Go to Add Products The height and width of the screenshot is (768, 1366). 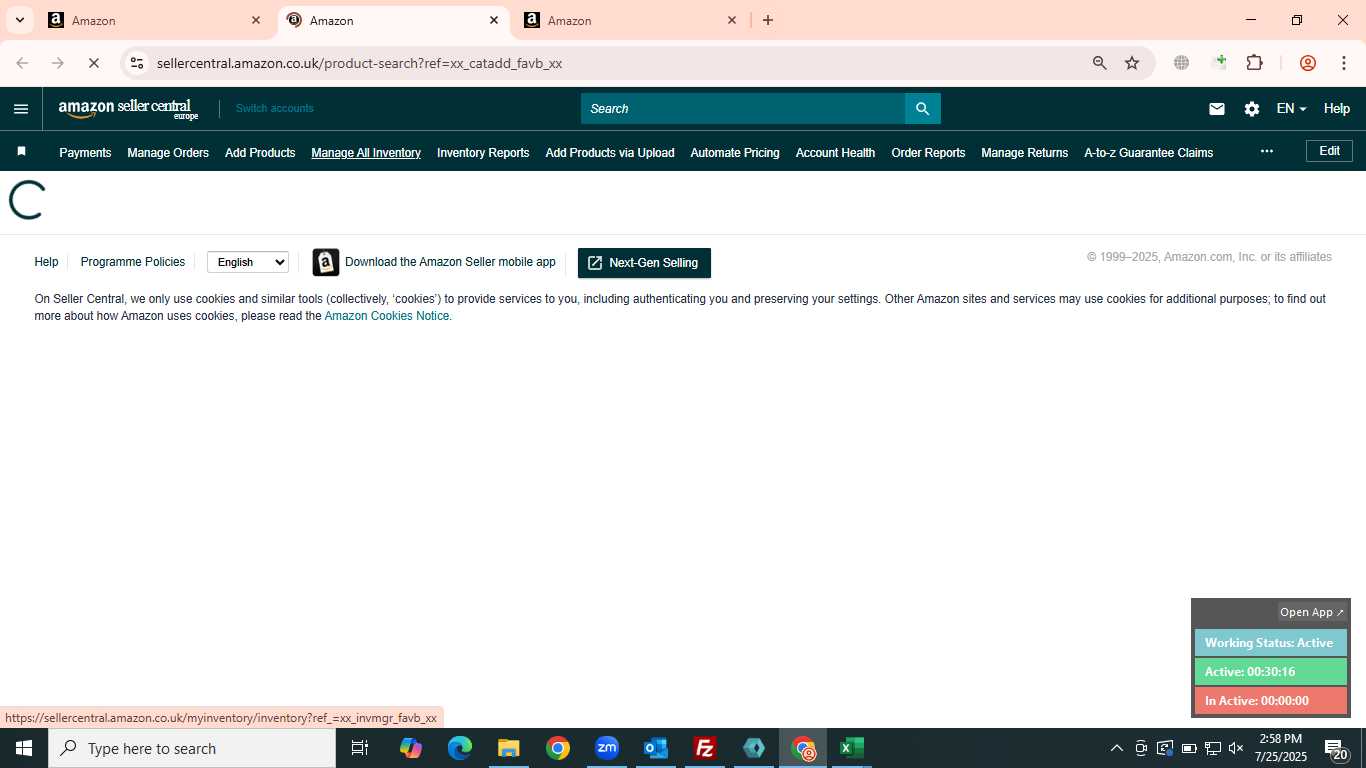tap(260, 152)
